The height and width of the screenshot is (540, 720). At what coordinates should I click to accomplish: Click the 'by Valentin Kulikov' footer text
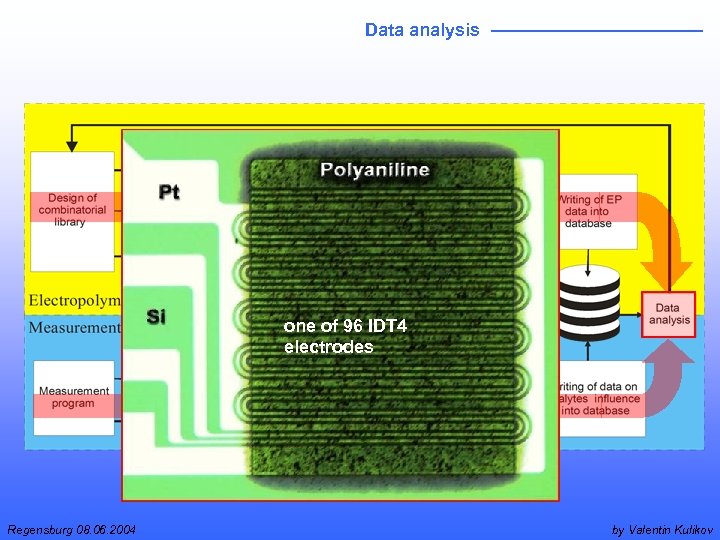pos(662,530)
